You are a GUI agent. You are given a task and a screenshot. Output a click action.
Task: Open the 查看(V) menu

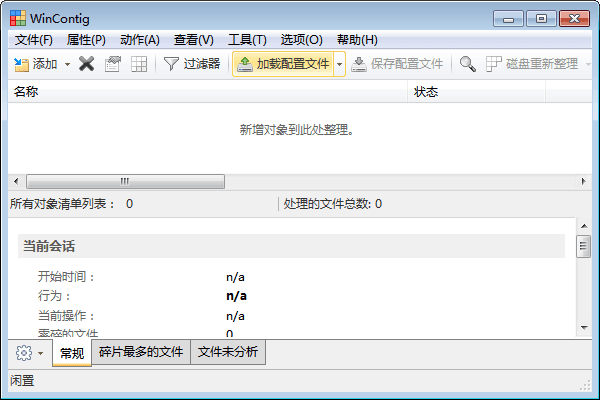pos(194,40)
